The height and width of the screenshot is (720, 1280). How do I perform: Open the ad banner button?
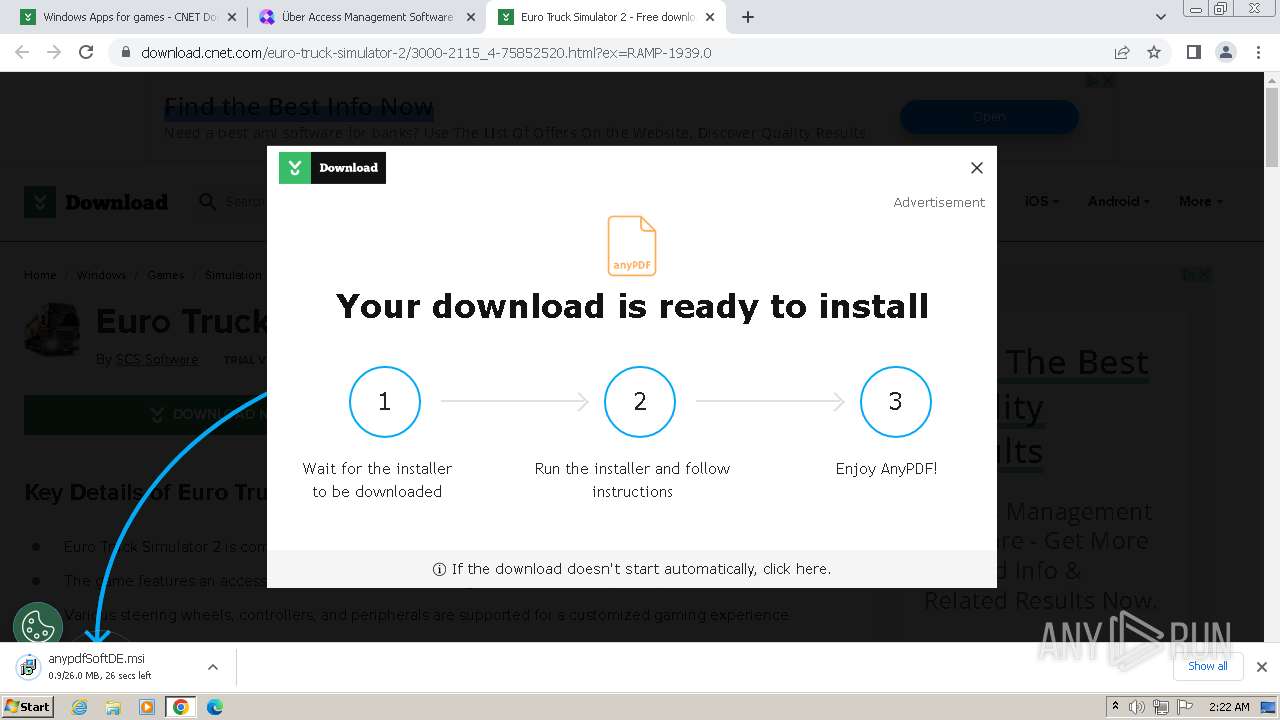click(989, 117)
